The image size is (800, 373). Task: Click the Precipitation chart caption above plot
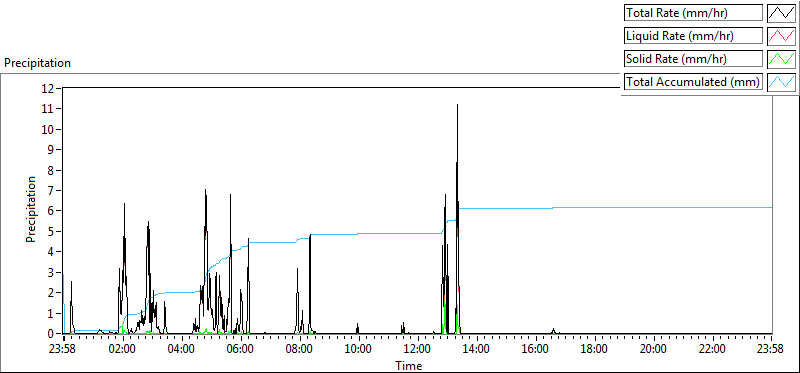(x=37, y=63)
